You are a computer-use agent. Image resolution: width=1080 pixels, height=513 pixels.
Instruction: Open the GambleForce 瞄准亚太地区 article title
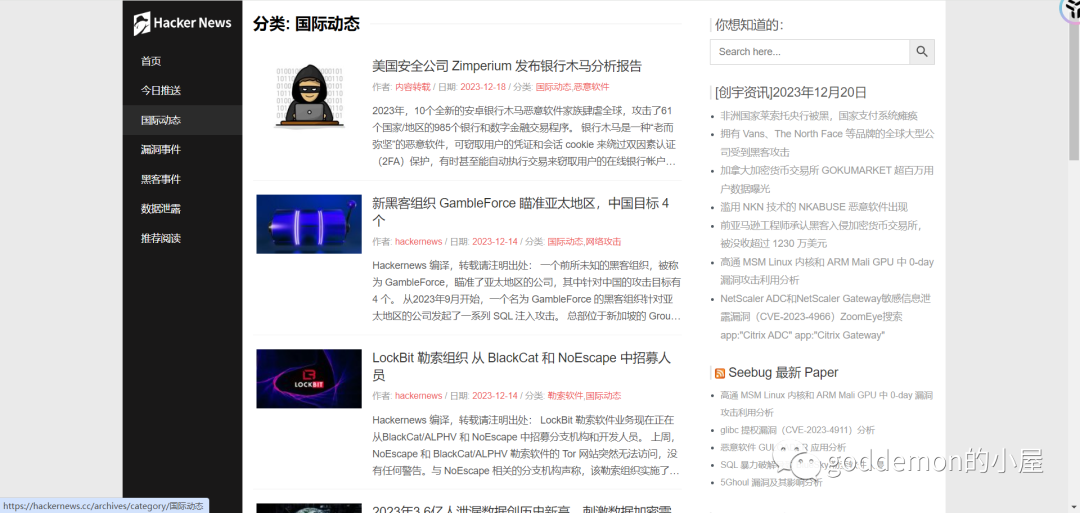(521, 212)
